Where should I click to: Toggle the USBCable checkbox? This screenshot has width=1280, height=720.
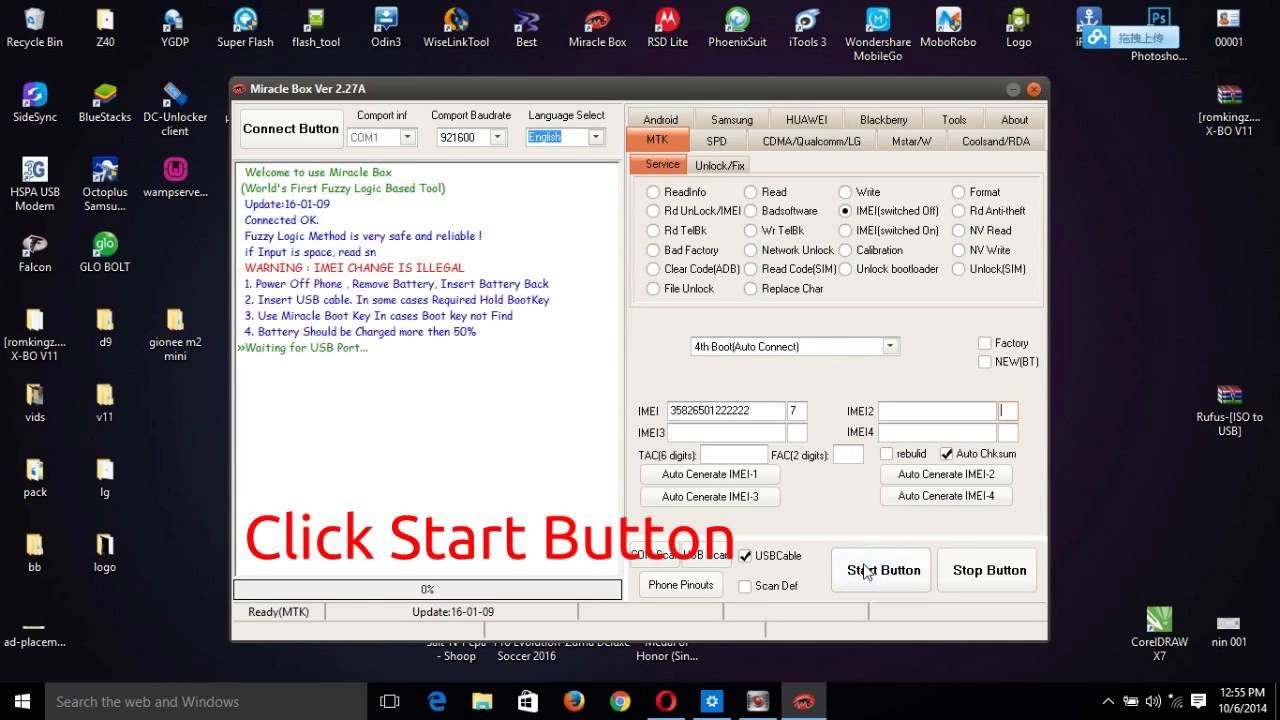pos(745,556)
